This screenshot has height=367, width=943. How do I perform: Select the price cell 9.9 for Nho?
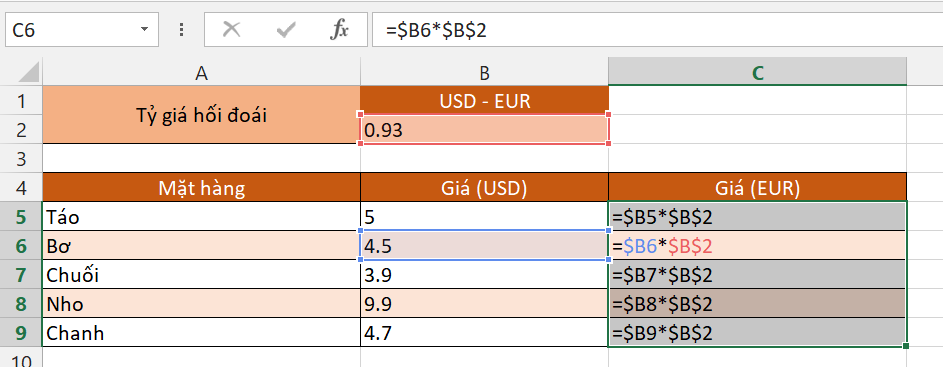tap(484, 304)
